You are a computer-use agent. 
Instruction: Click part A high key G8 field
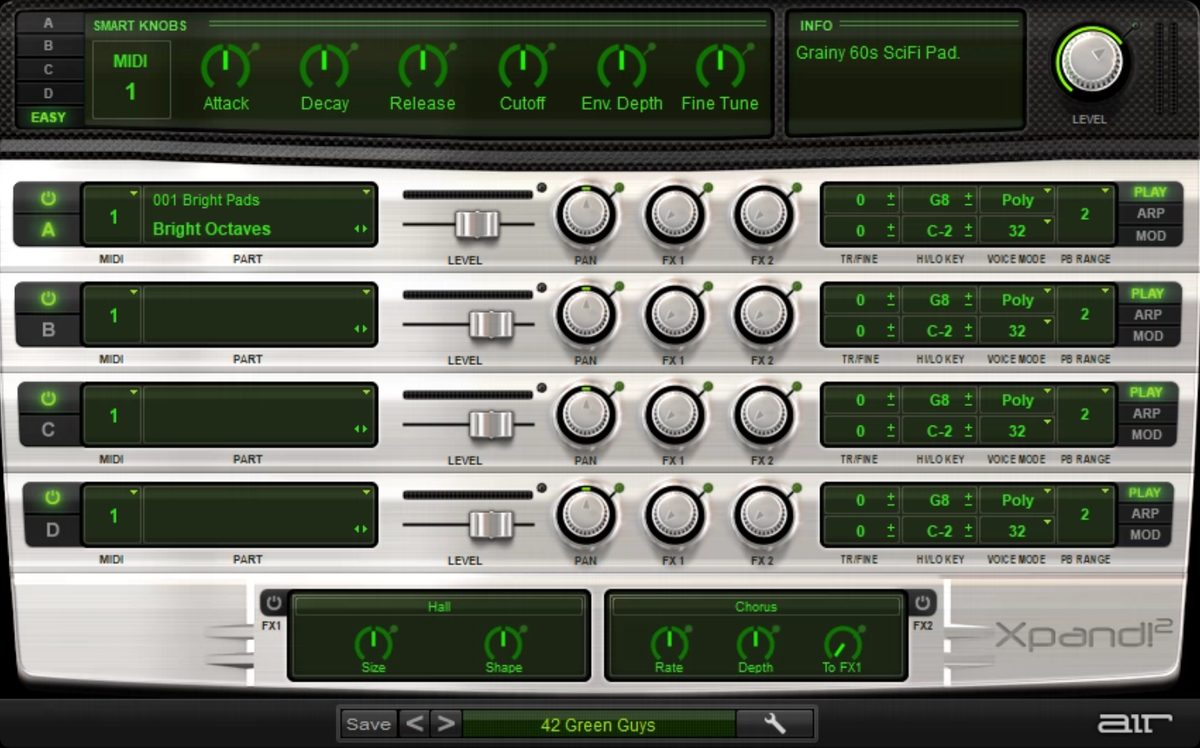(939, 200)
